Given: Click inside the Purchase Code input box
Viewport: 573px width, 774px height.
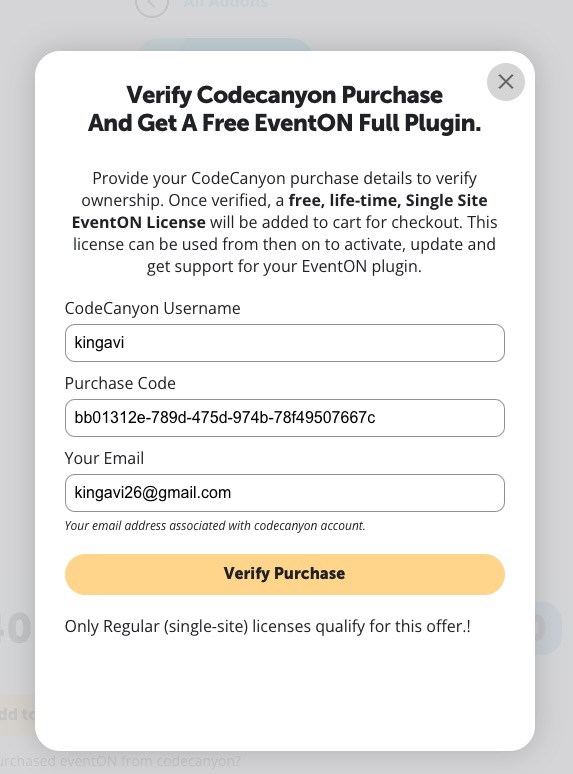Looking at the screenshot, I should [x=285, y=418].
